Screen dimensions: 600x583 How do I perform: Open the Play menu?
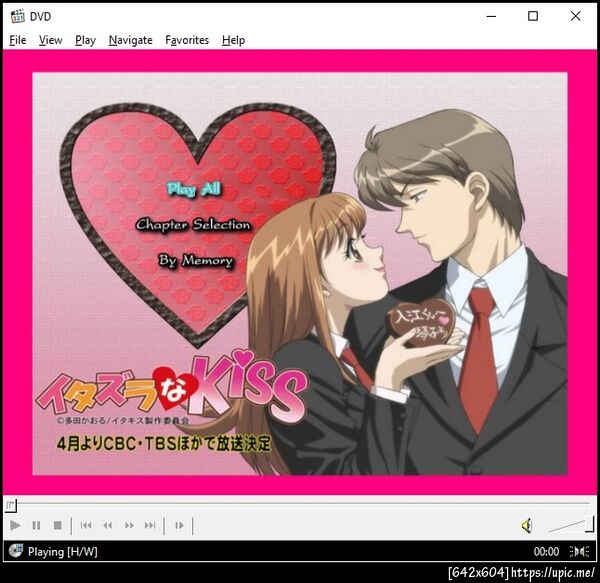[x=85, y=40]
